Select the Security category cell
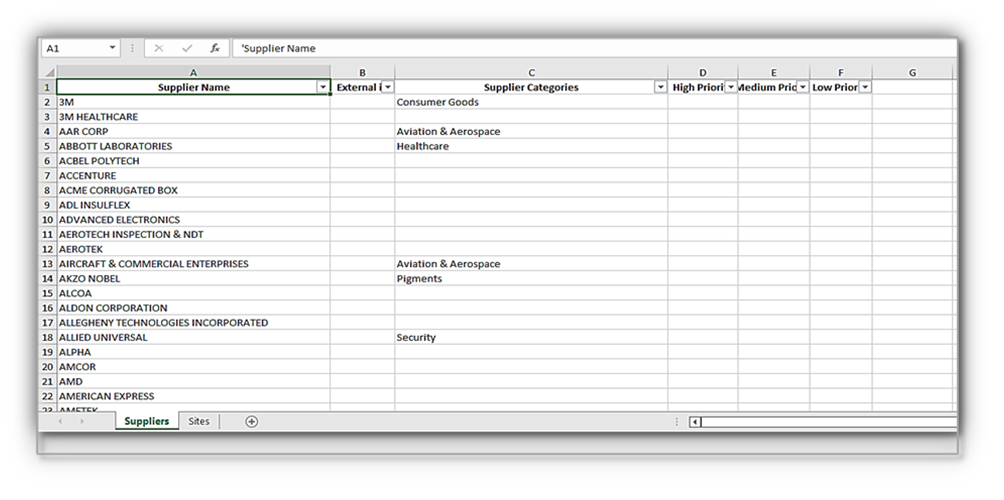 click(531, 337)
